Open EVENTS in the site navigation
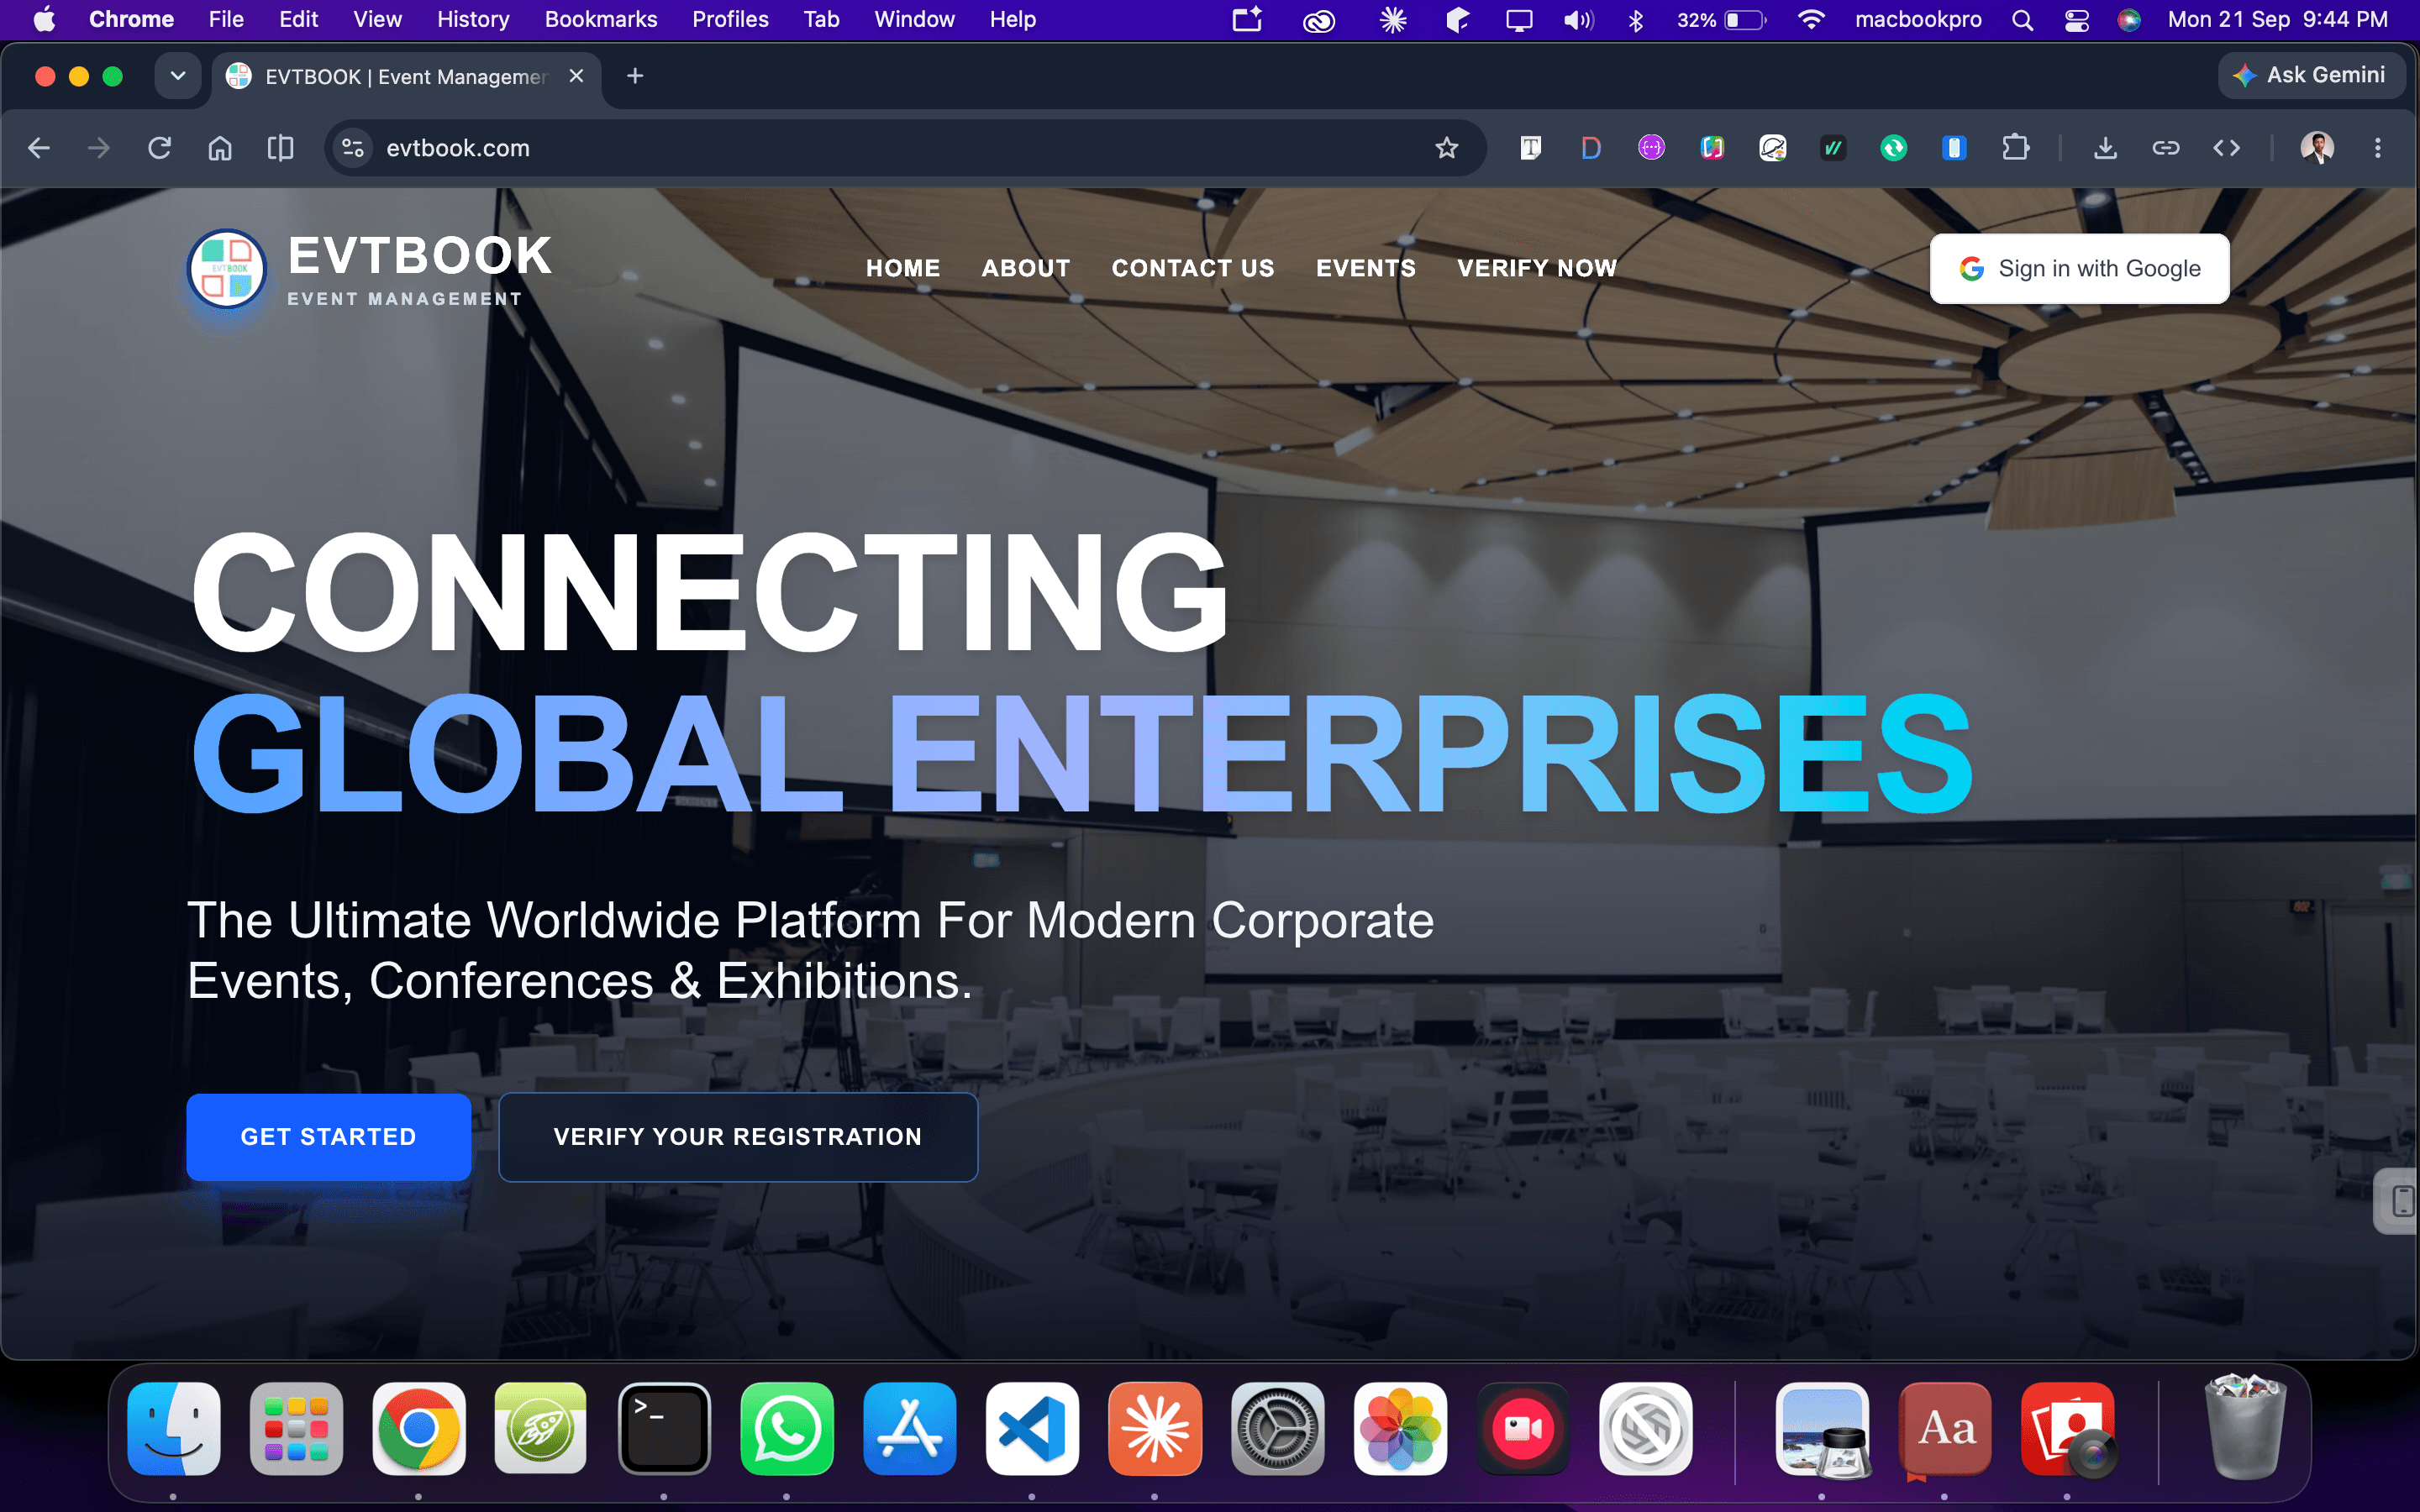This screenshot has width=2420, height=1512. (x=1366, y=268)
